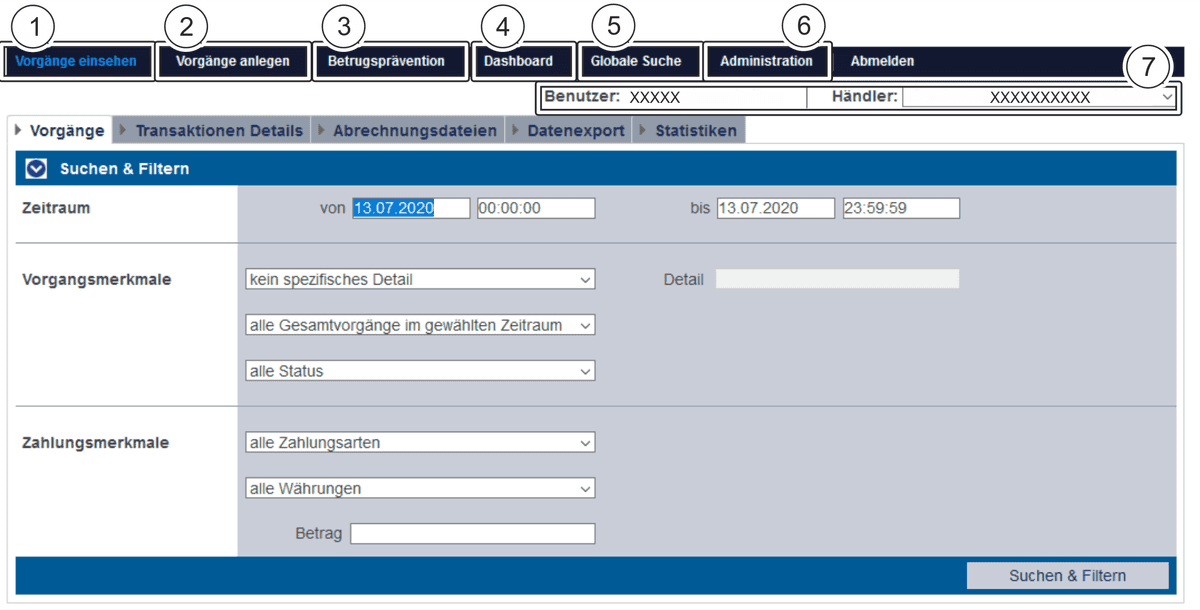Open the Dashboard menu item
The height and width of the screenshot is (610, 1200).
click(x=518, y=61)
